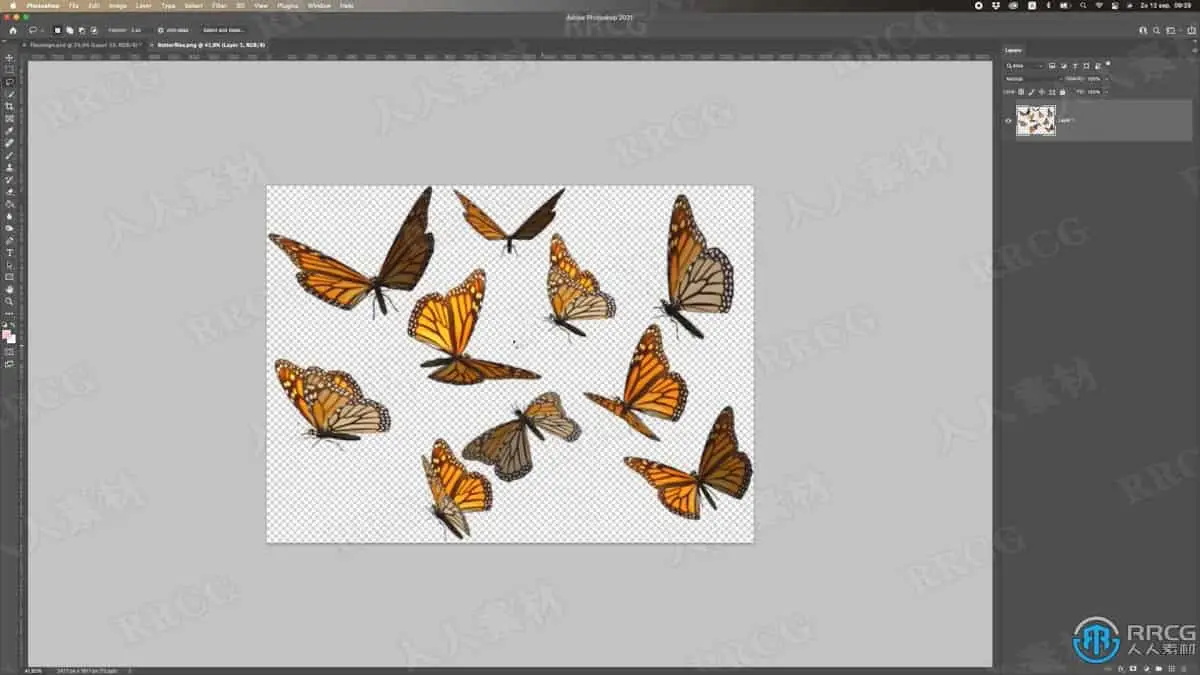
Task: Open macOS Spotlight search in menu bar
Action: (1083, 5)
